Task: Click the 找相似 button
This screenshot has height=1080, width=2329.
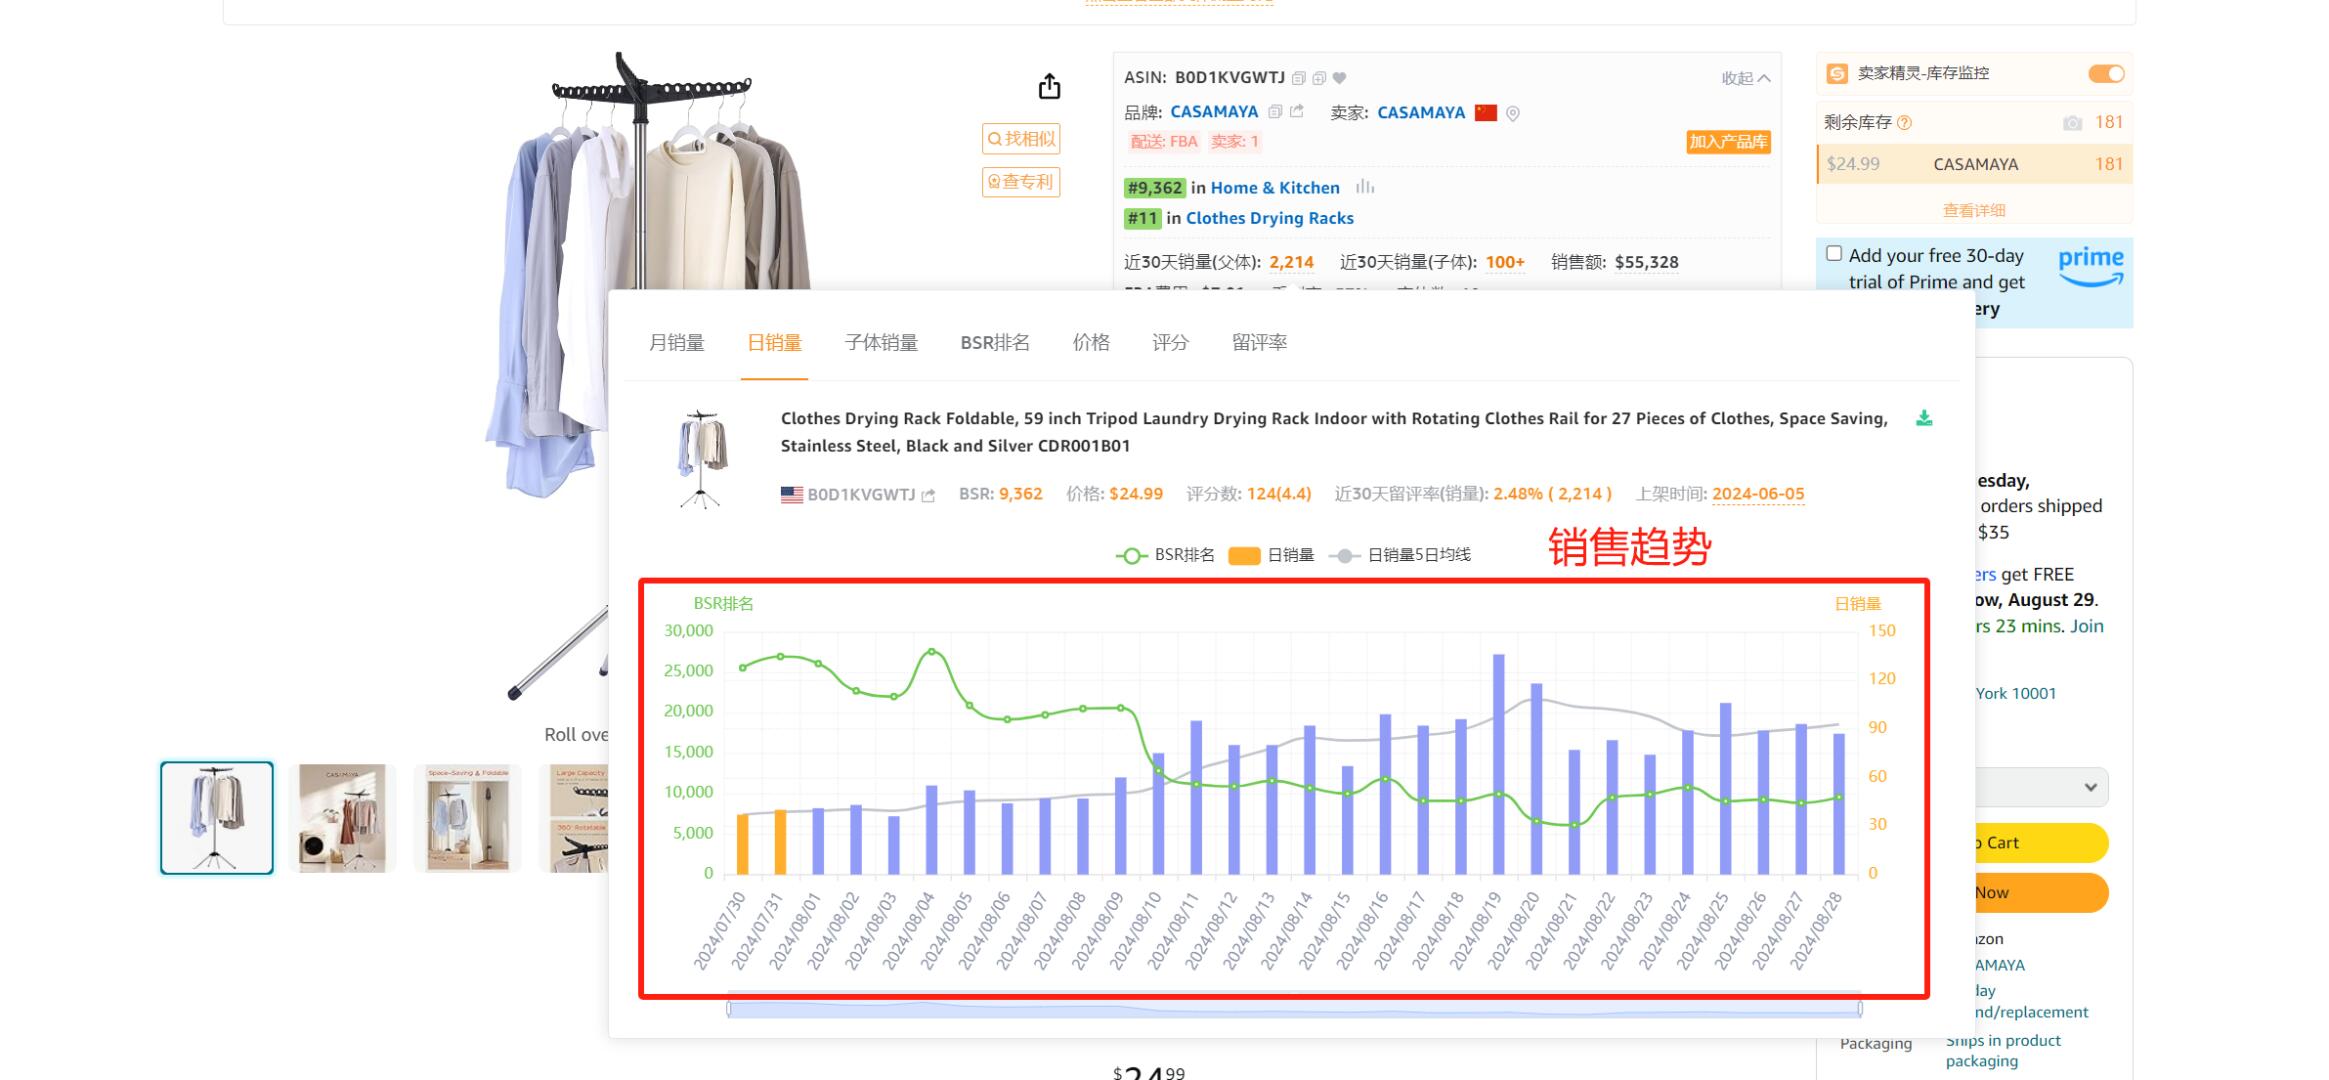Action: [1021, 139]
